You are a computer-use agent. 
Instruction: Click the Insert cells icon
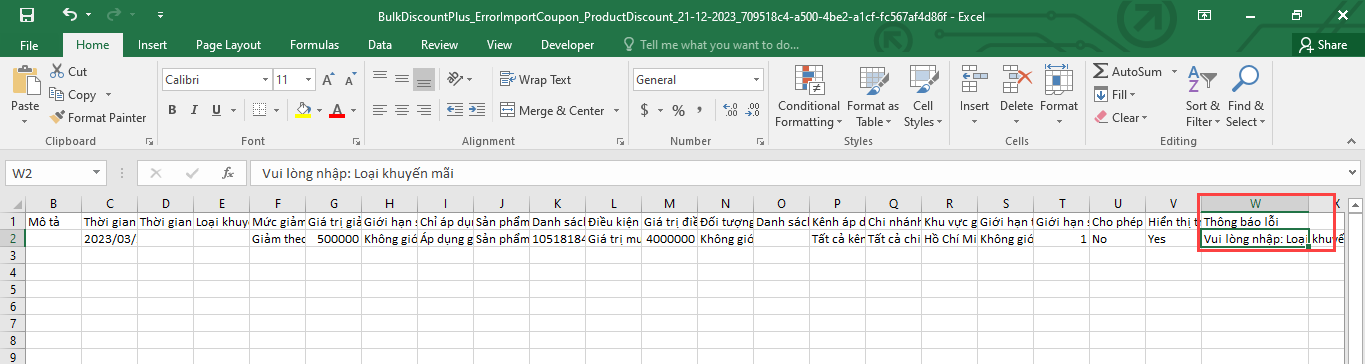coord(974,79)
